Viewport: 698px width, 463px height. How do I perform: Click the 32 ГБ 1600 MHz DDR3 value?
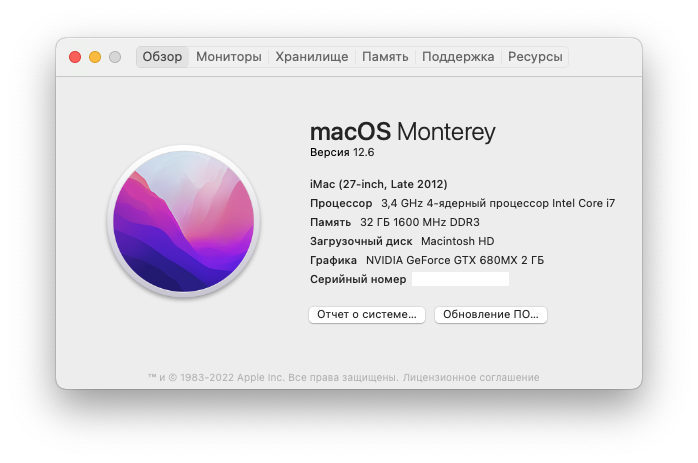(x=420, y=222)
